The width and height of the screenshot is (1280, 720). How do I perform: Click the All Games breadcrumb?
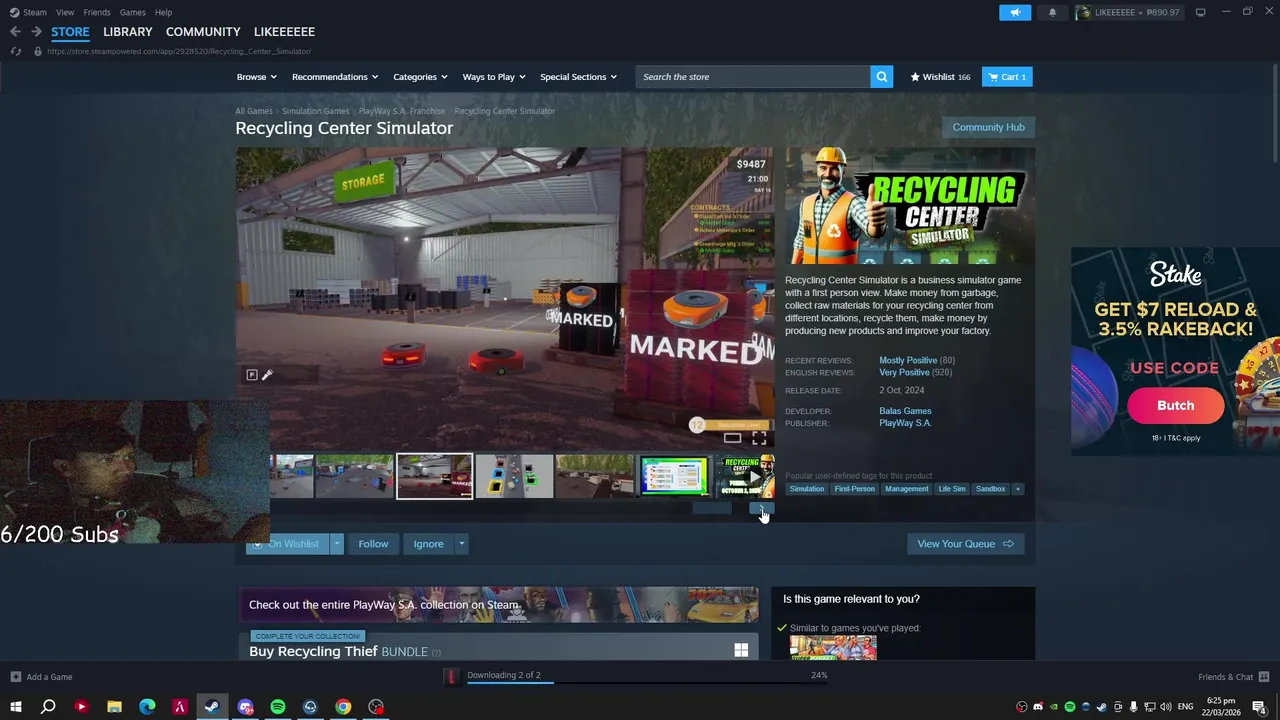[254, 111]
